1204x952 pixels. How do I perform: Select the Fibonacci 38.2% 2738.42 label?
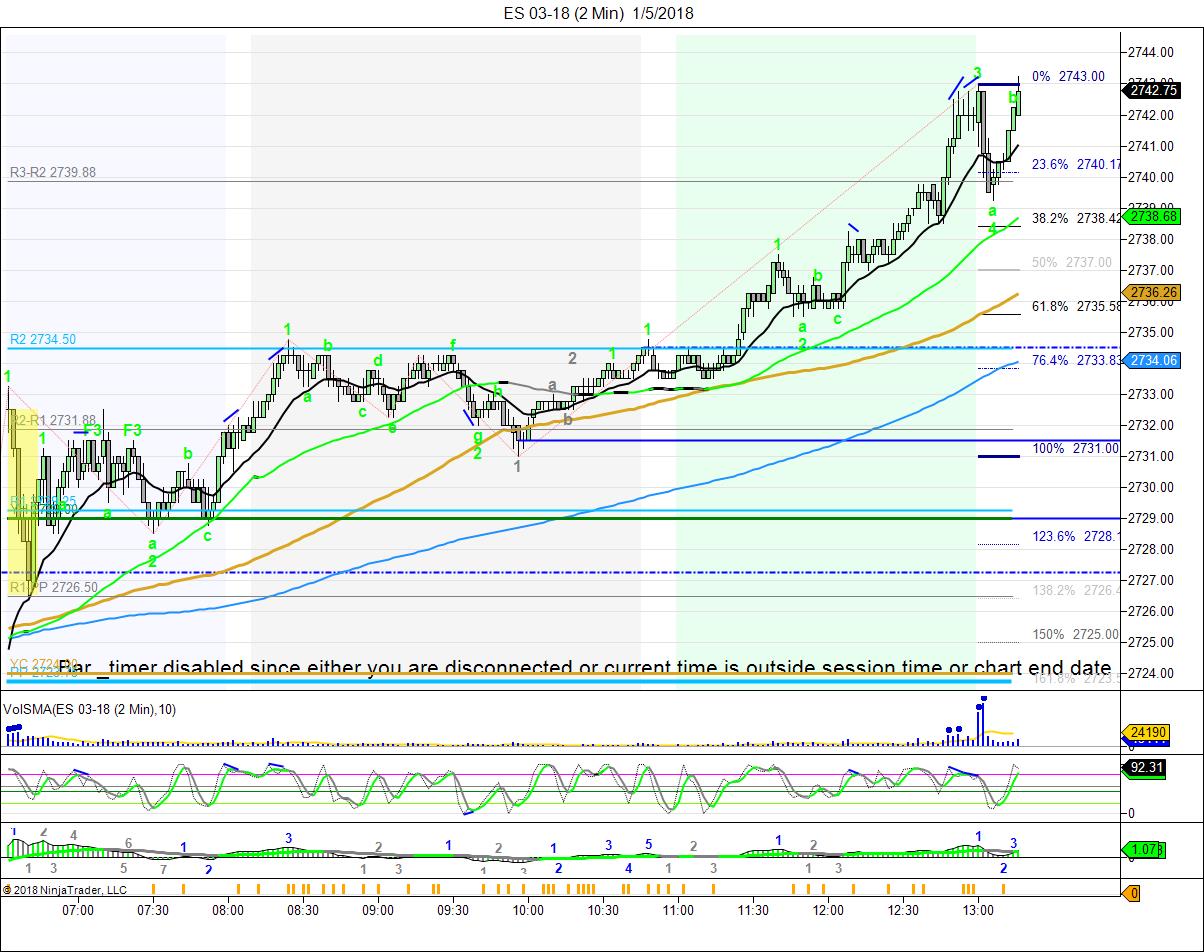1076,218
